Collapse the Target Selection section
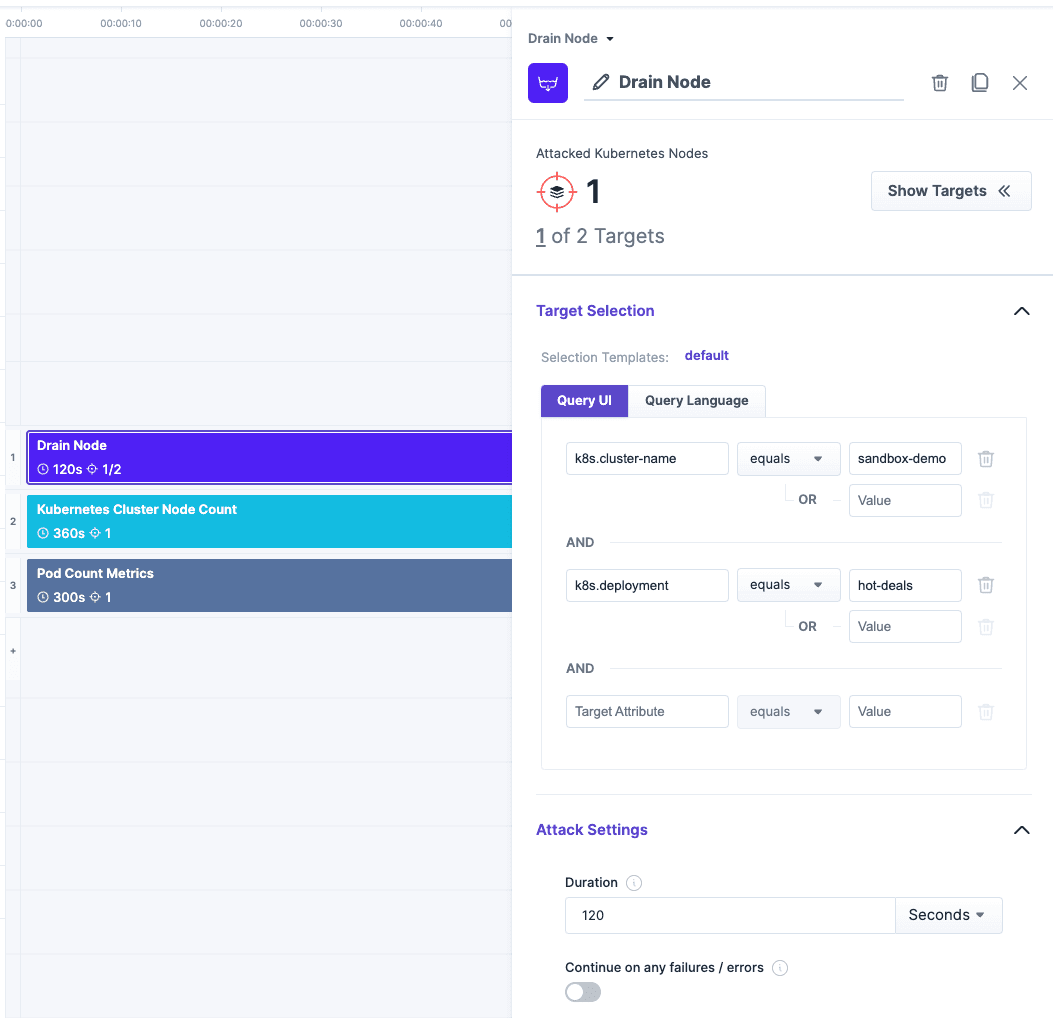Screen dimensions: 1053x1018 click(x=1021, y=311)
